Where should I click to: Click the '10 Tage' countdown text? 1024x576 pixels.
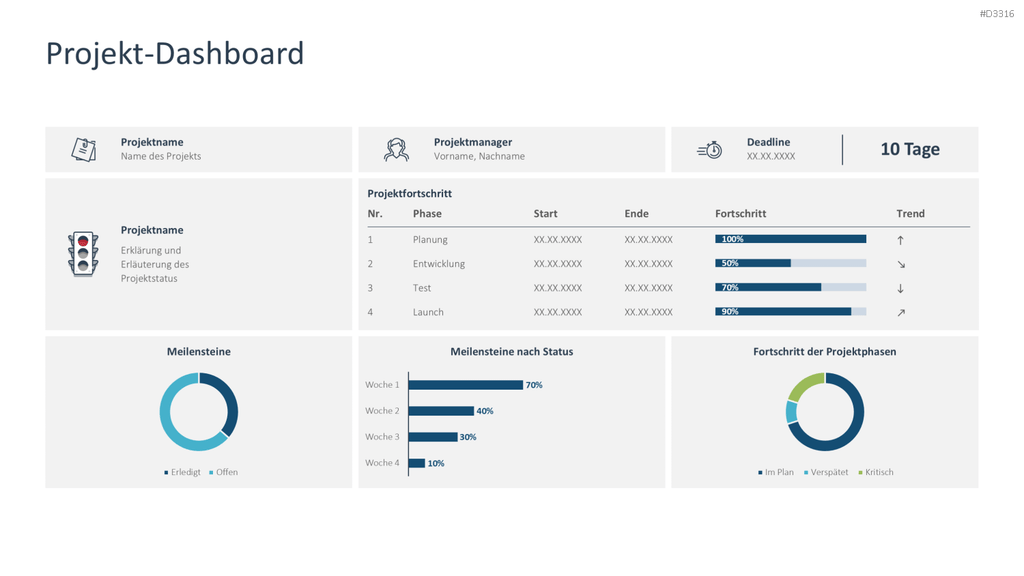(x=910, y=149)
